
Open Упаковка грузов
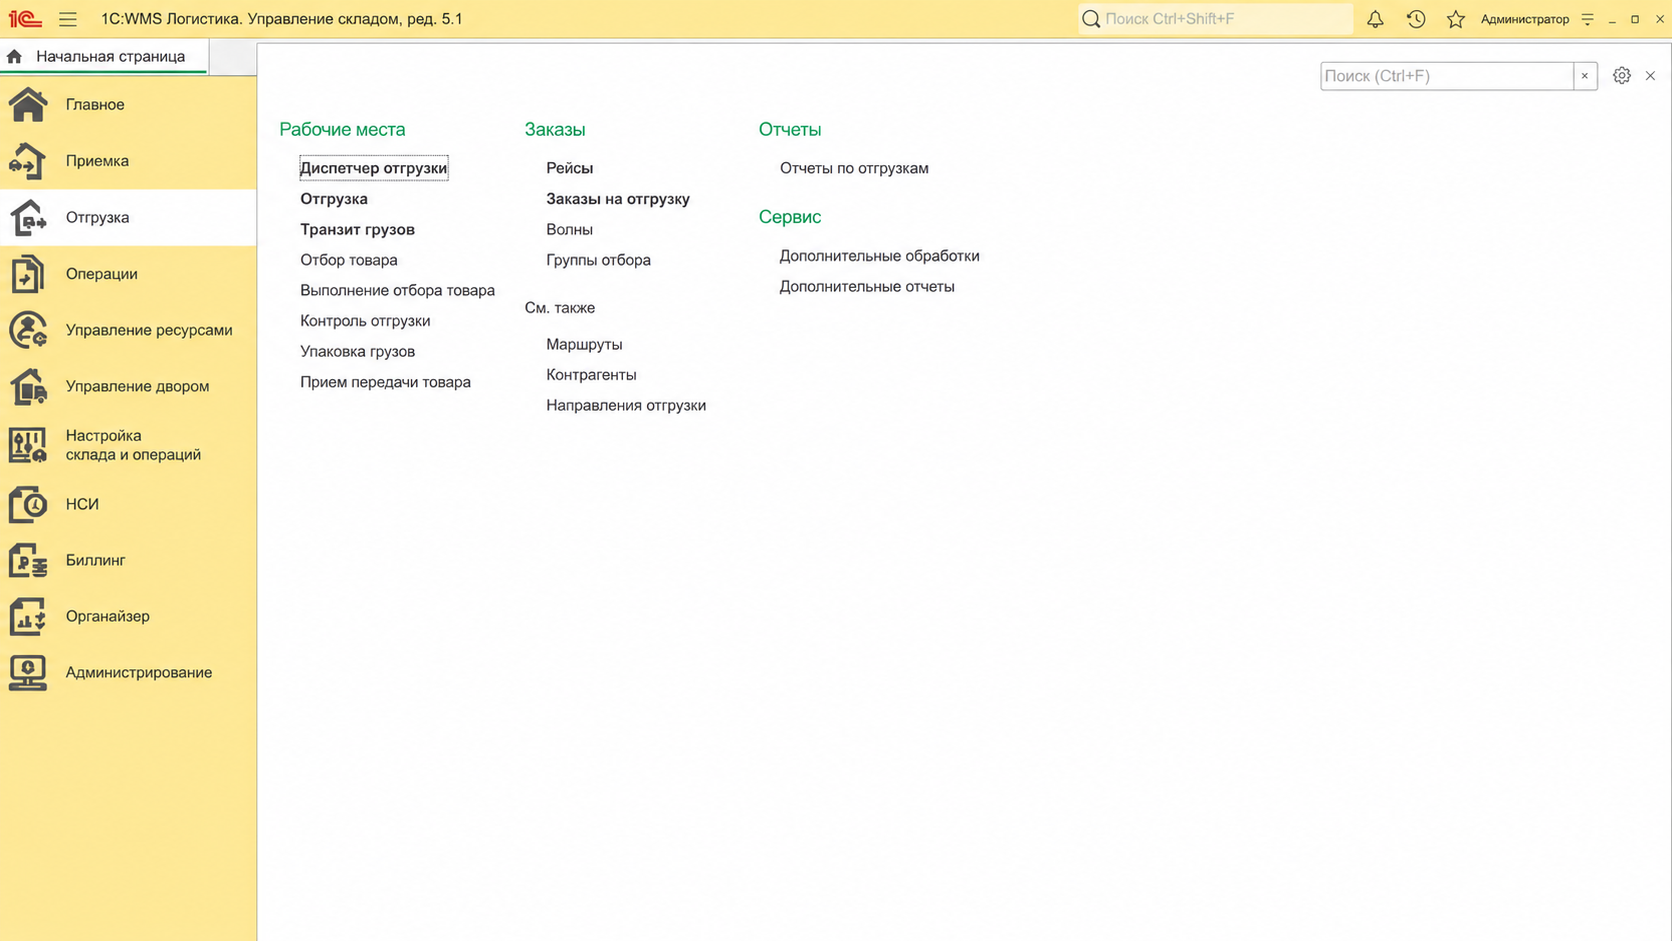[x=358, y=351]
